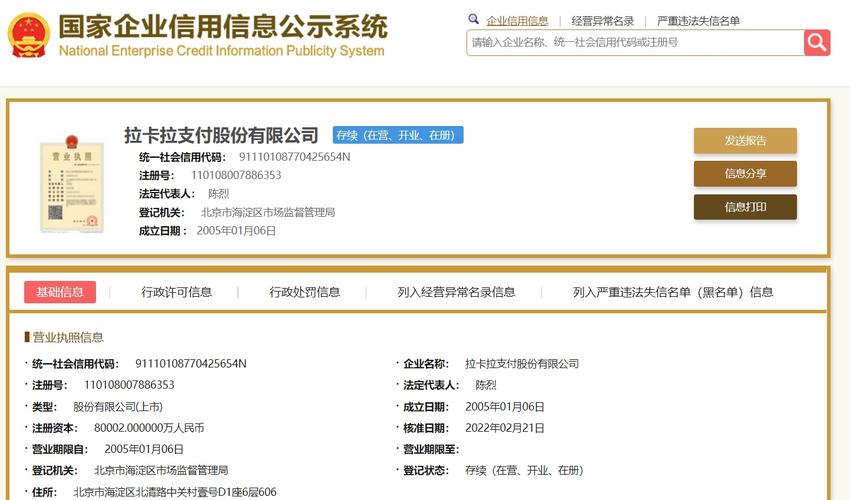Switch to the 列入经营异常名录信息 tab

click(456, 292)
